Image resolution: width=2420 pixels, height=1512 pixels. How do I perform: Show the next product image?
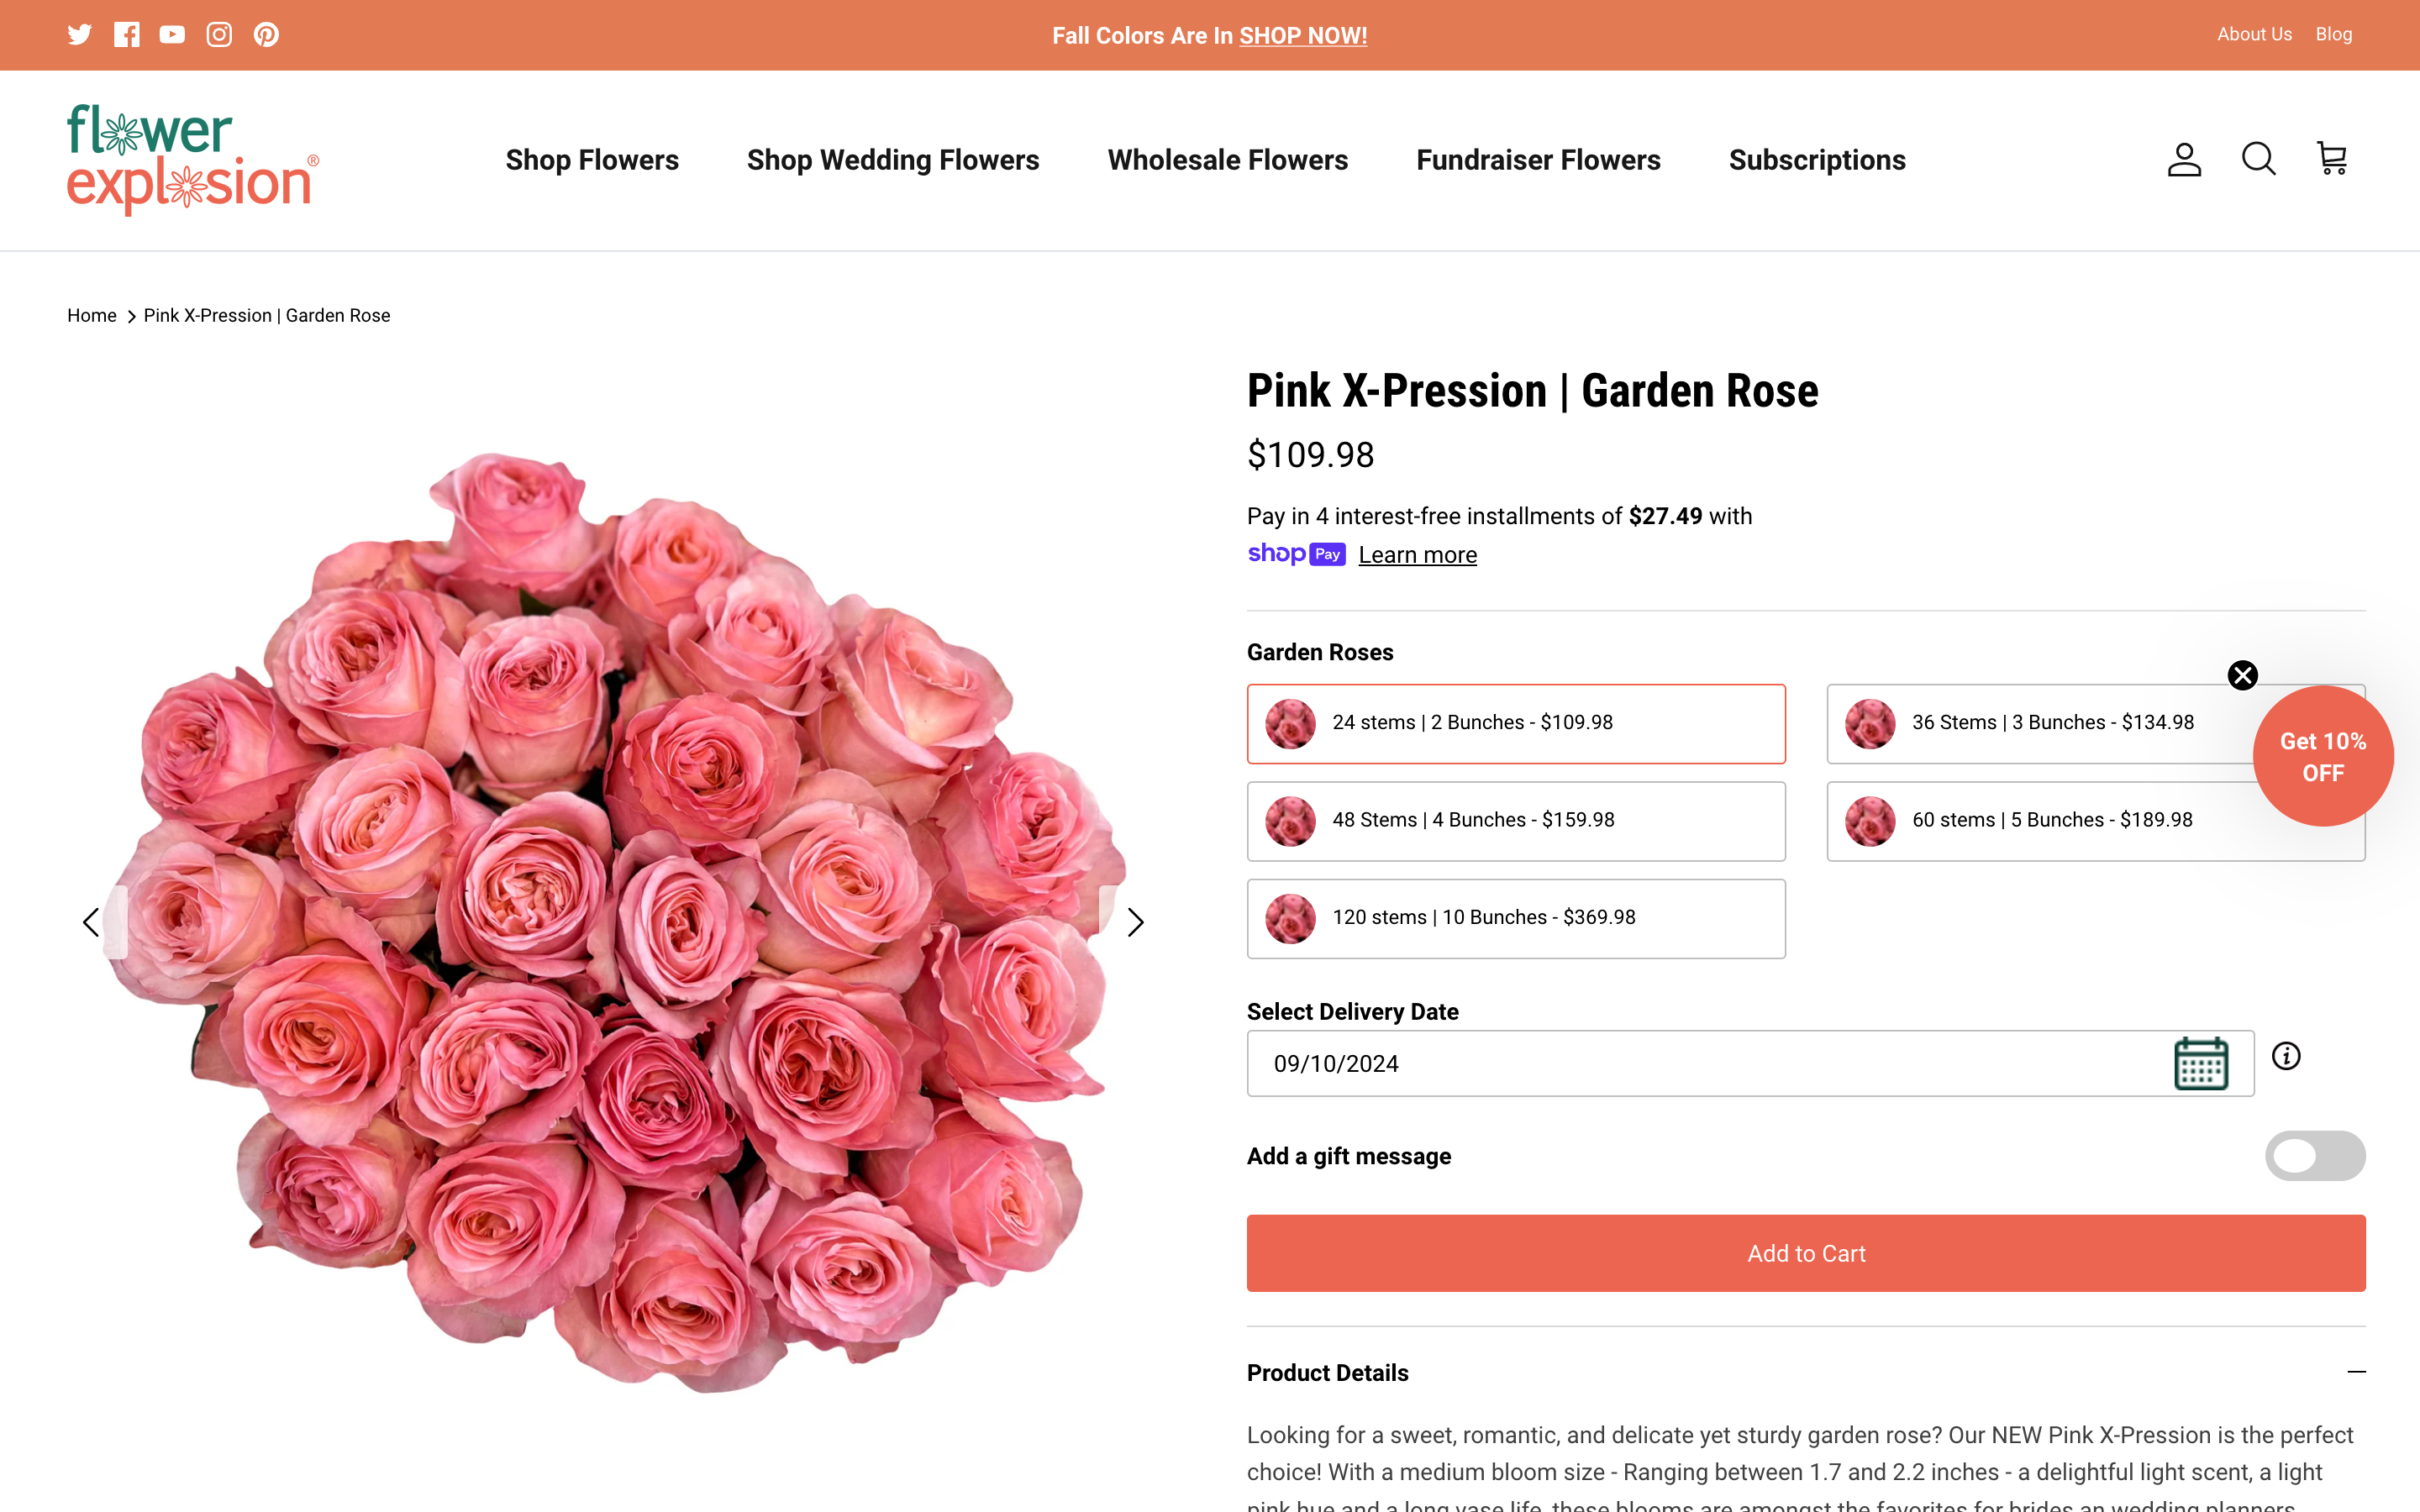click(x=1134, y=921)
